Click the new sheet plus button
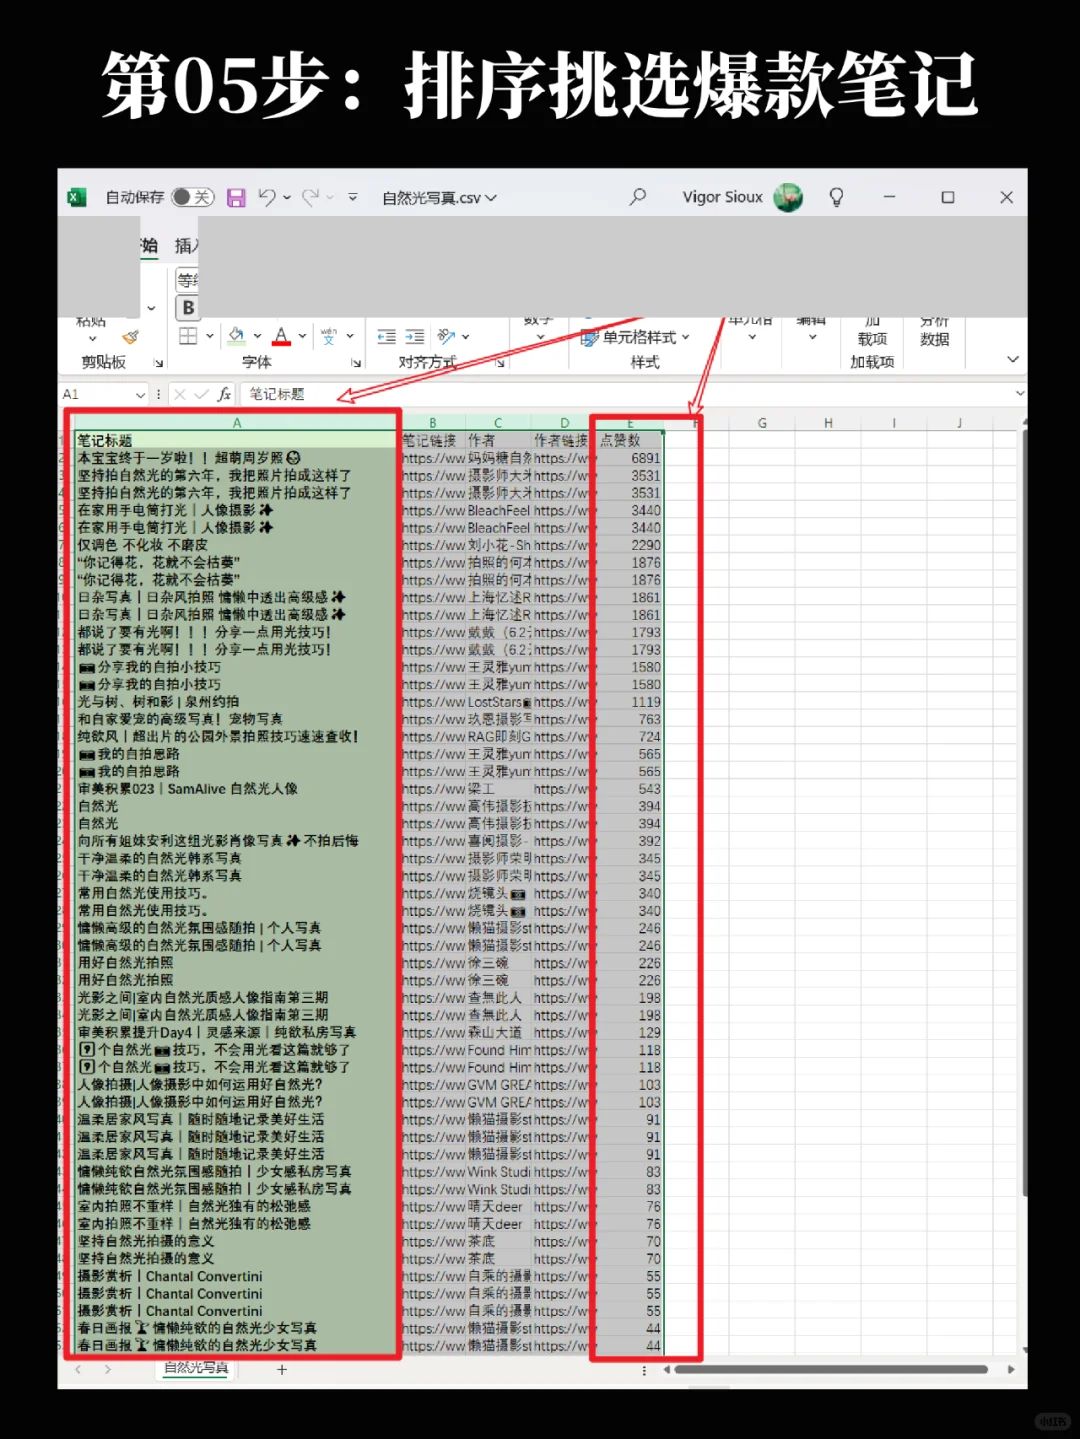 (282, 1370)
